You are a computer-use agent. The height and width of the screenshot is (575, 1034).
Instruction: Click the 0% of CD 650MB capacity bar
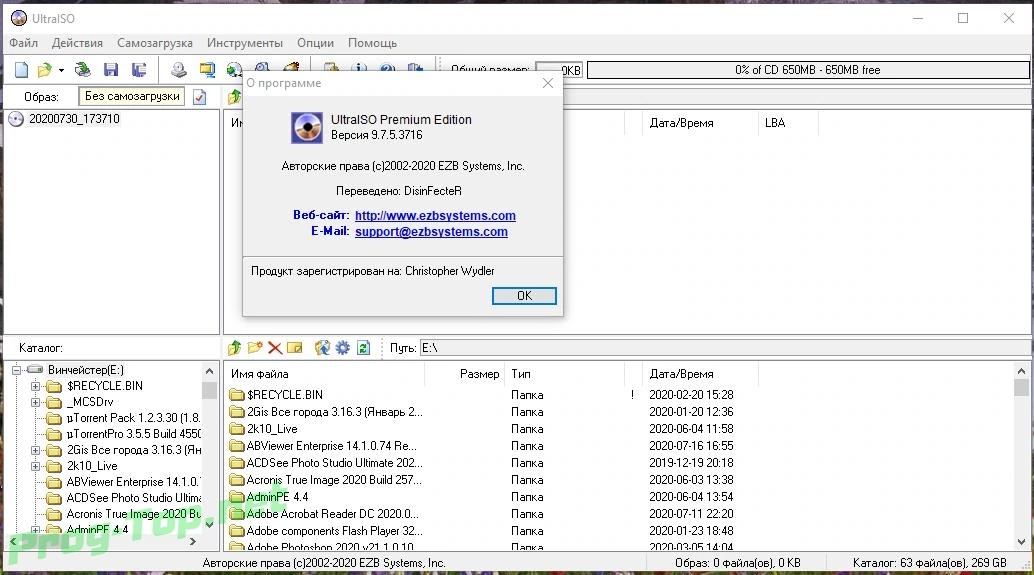(808, 70)
